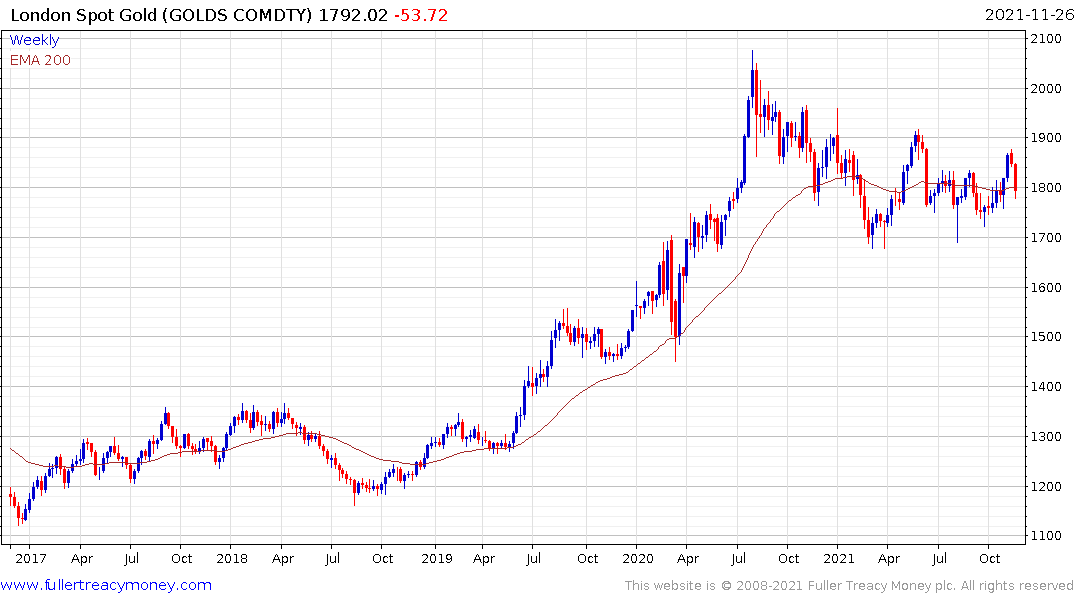Click the 1500 price axis label
This screenshot has width=1075, height=600.
[1046, 337]
